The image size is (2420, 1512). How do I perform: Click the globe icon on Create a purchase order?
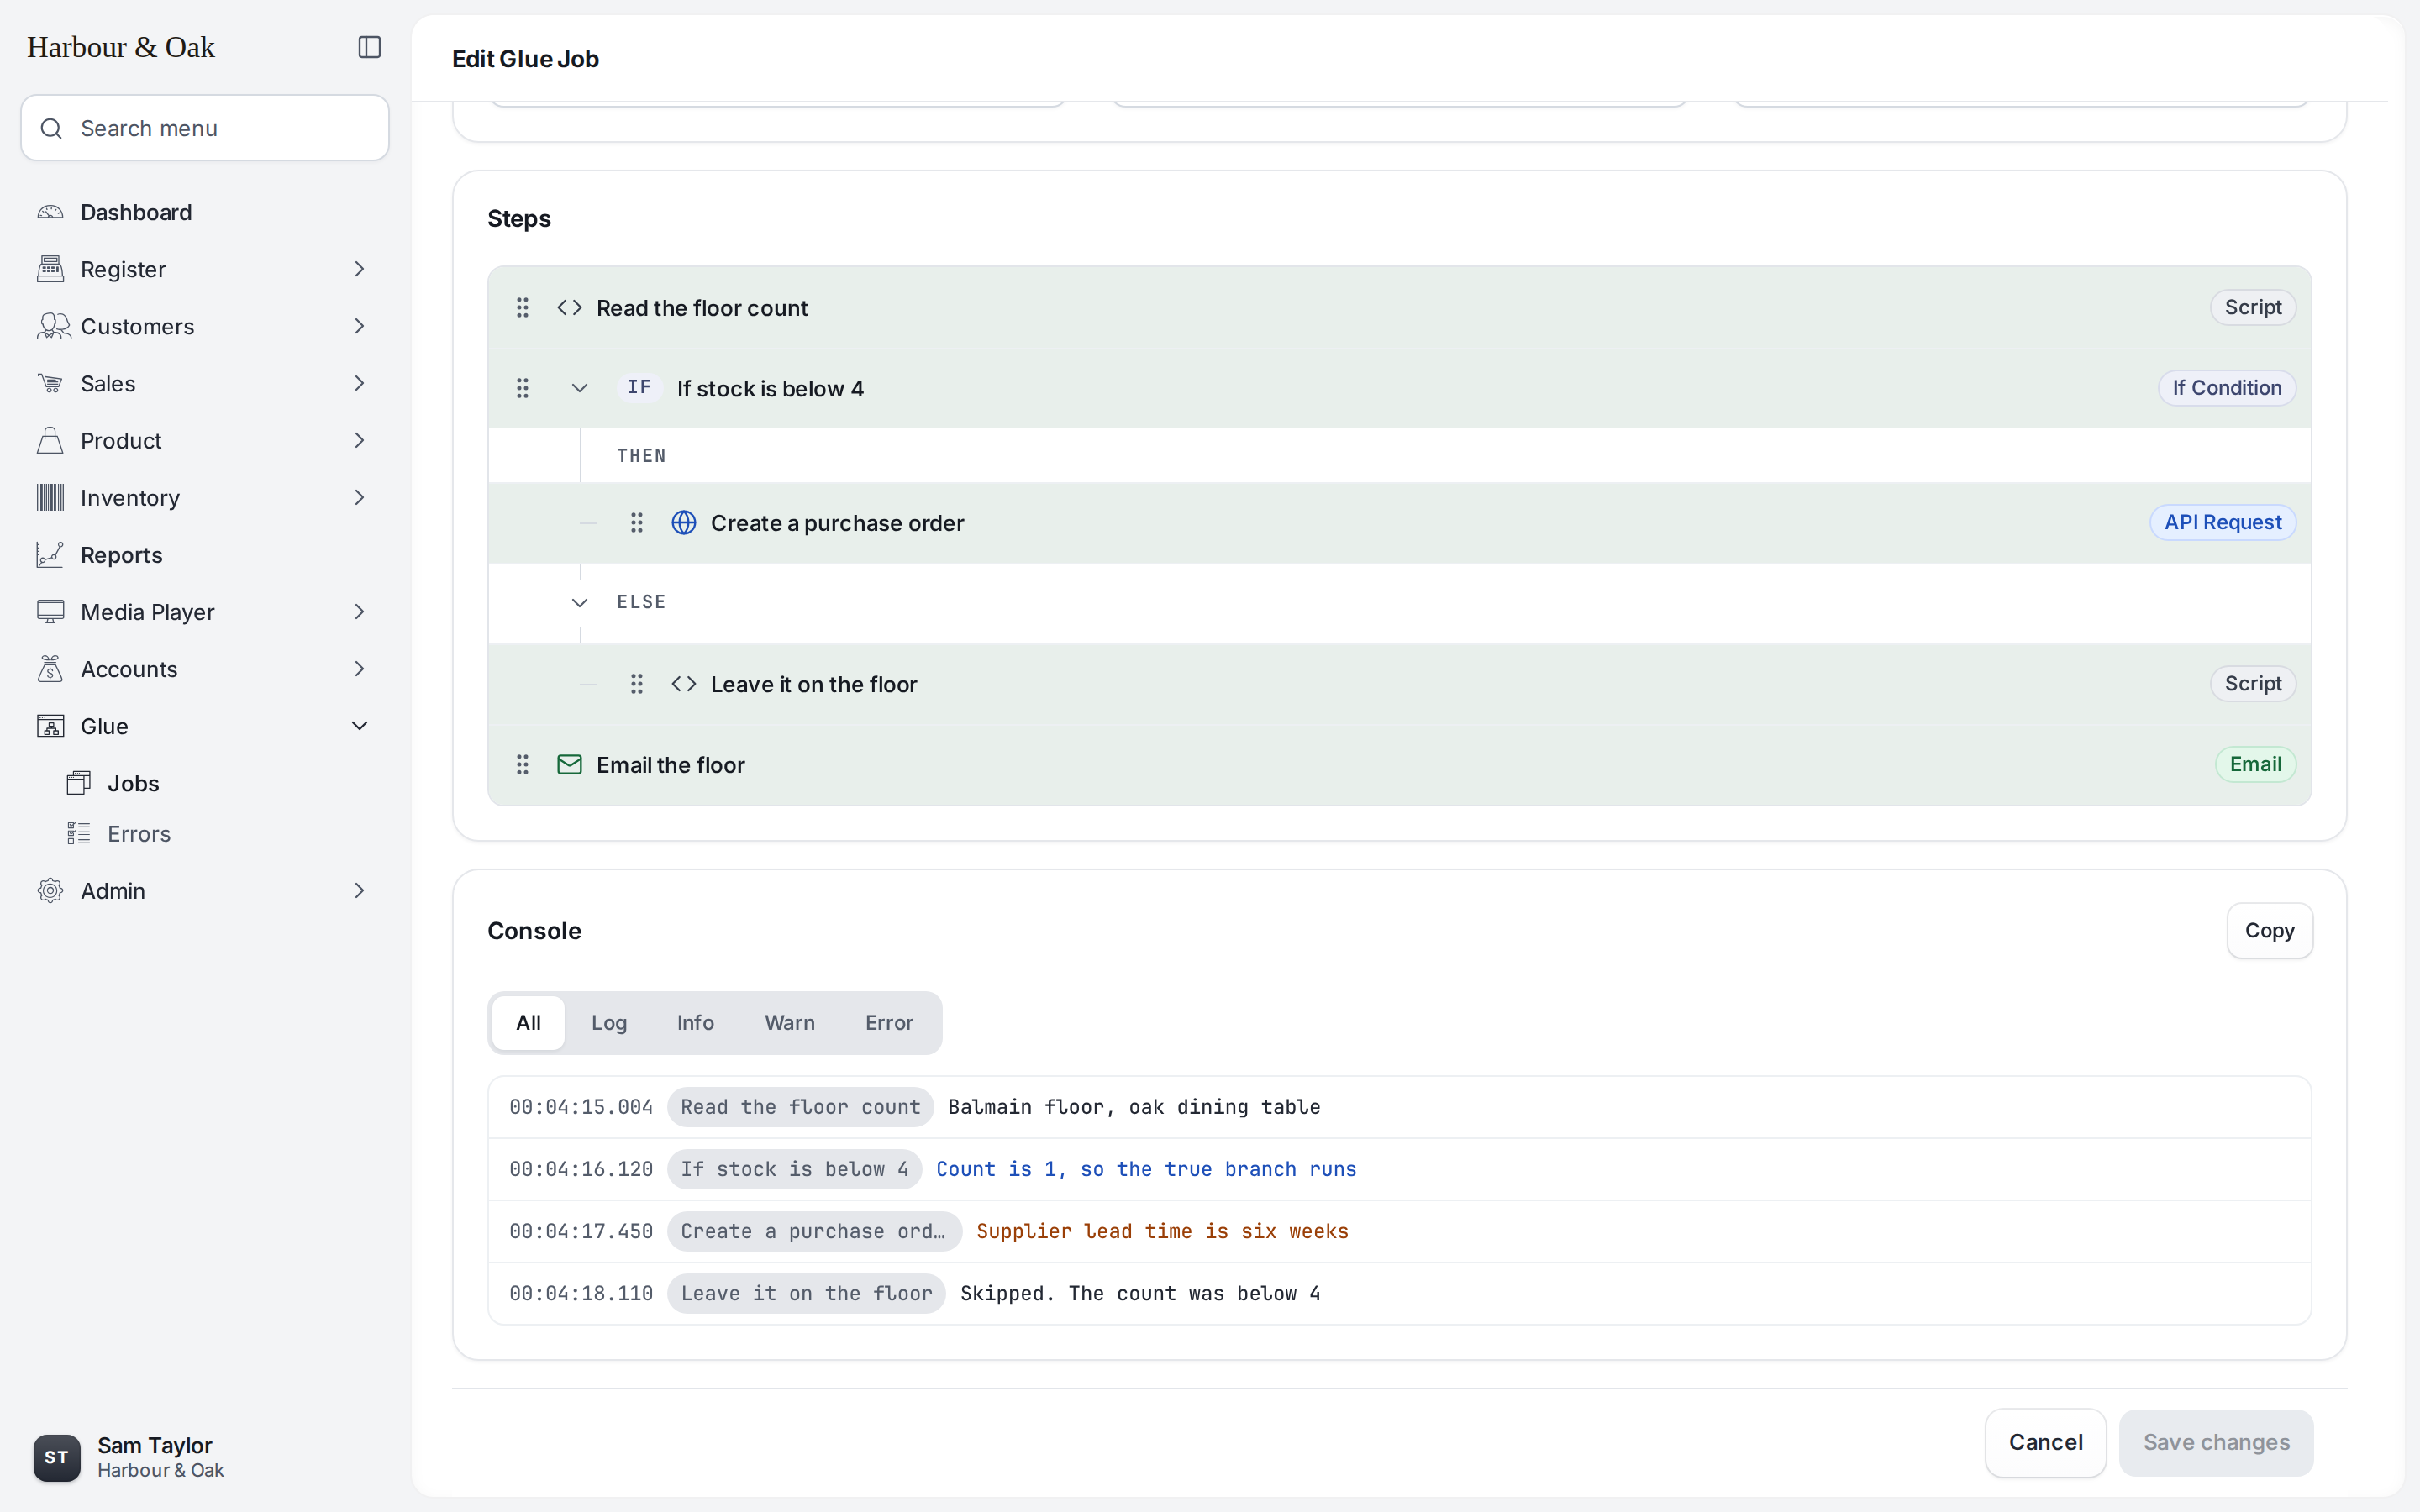pyautogui.click(x=683, y=523)
